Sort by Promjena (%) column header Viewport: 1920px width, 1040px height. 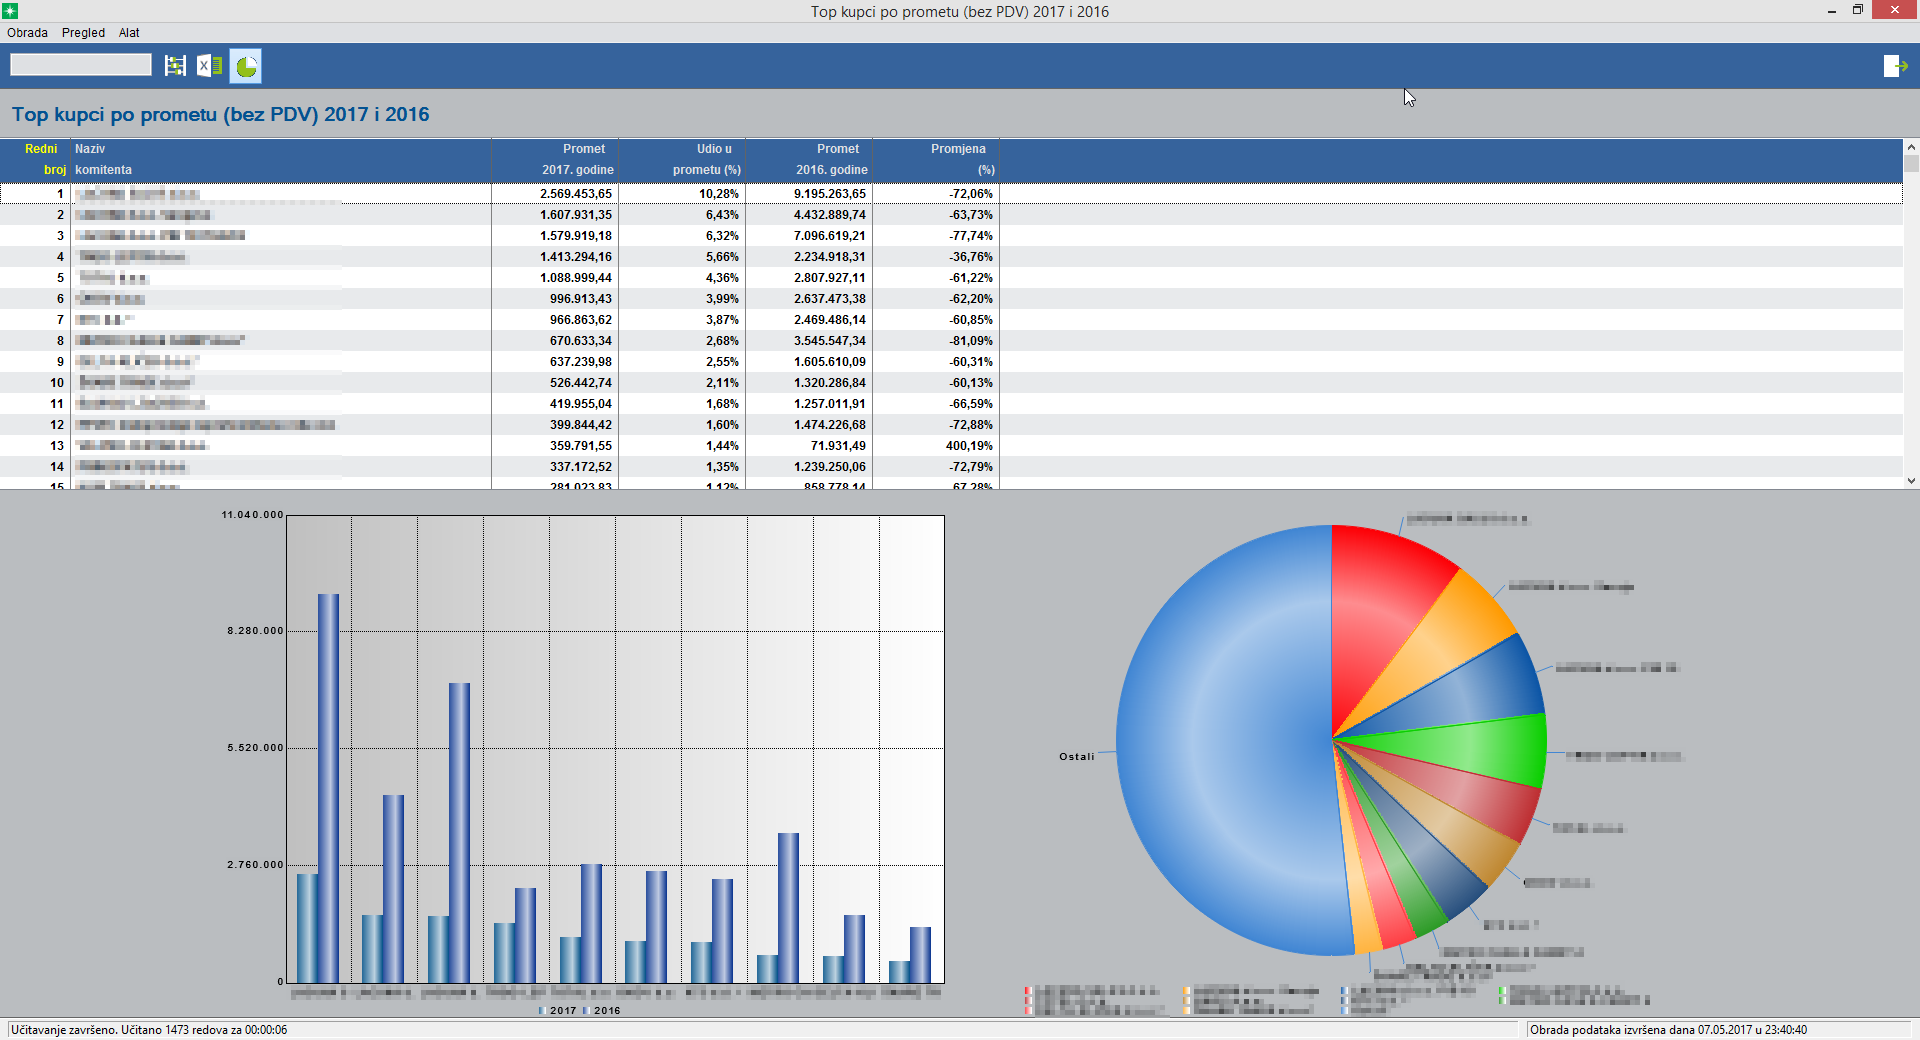tap(936, 159)
